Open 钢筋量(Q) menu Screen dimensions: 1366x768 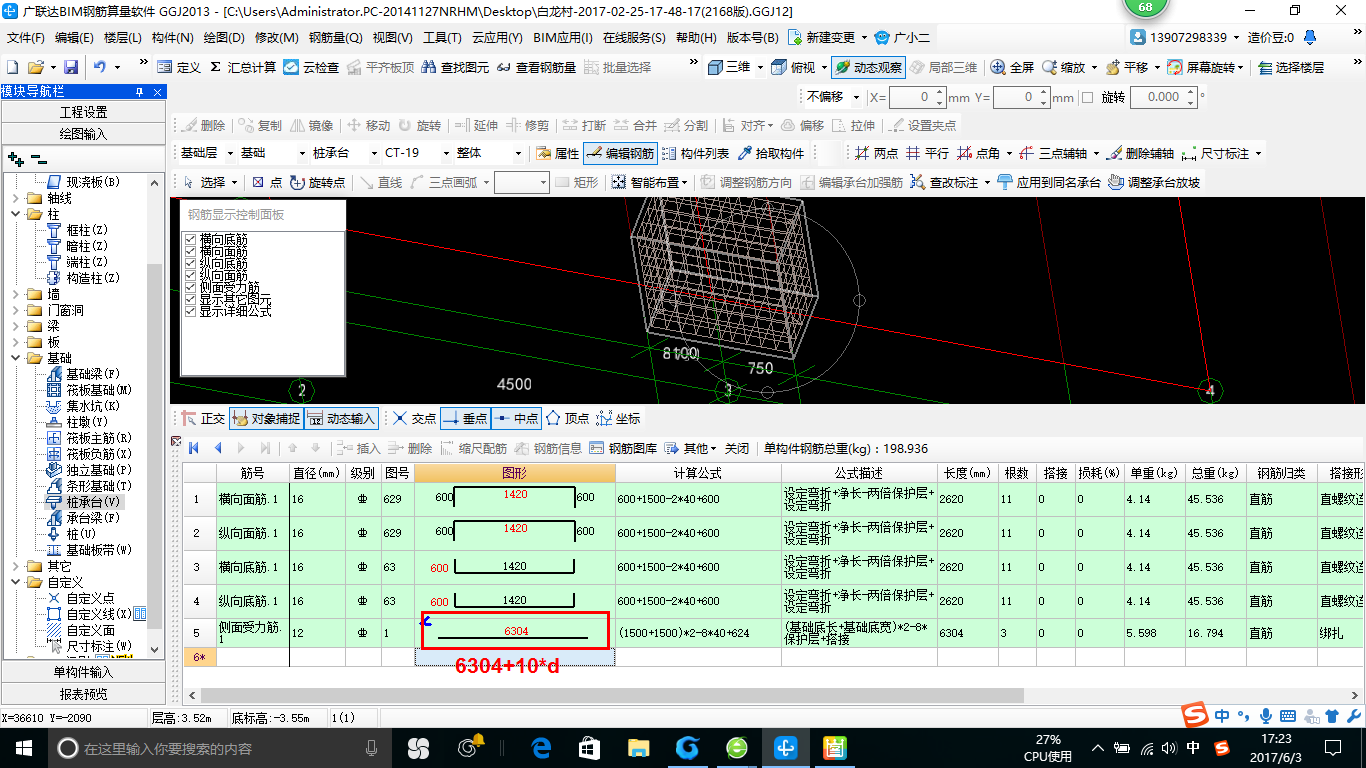pos(335,38)
